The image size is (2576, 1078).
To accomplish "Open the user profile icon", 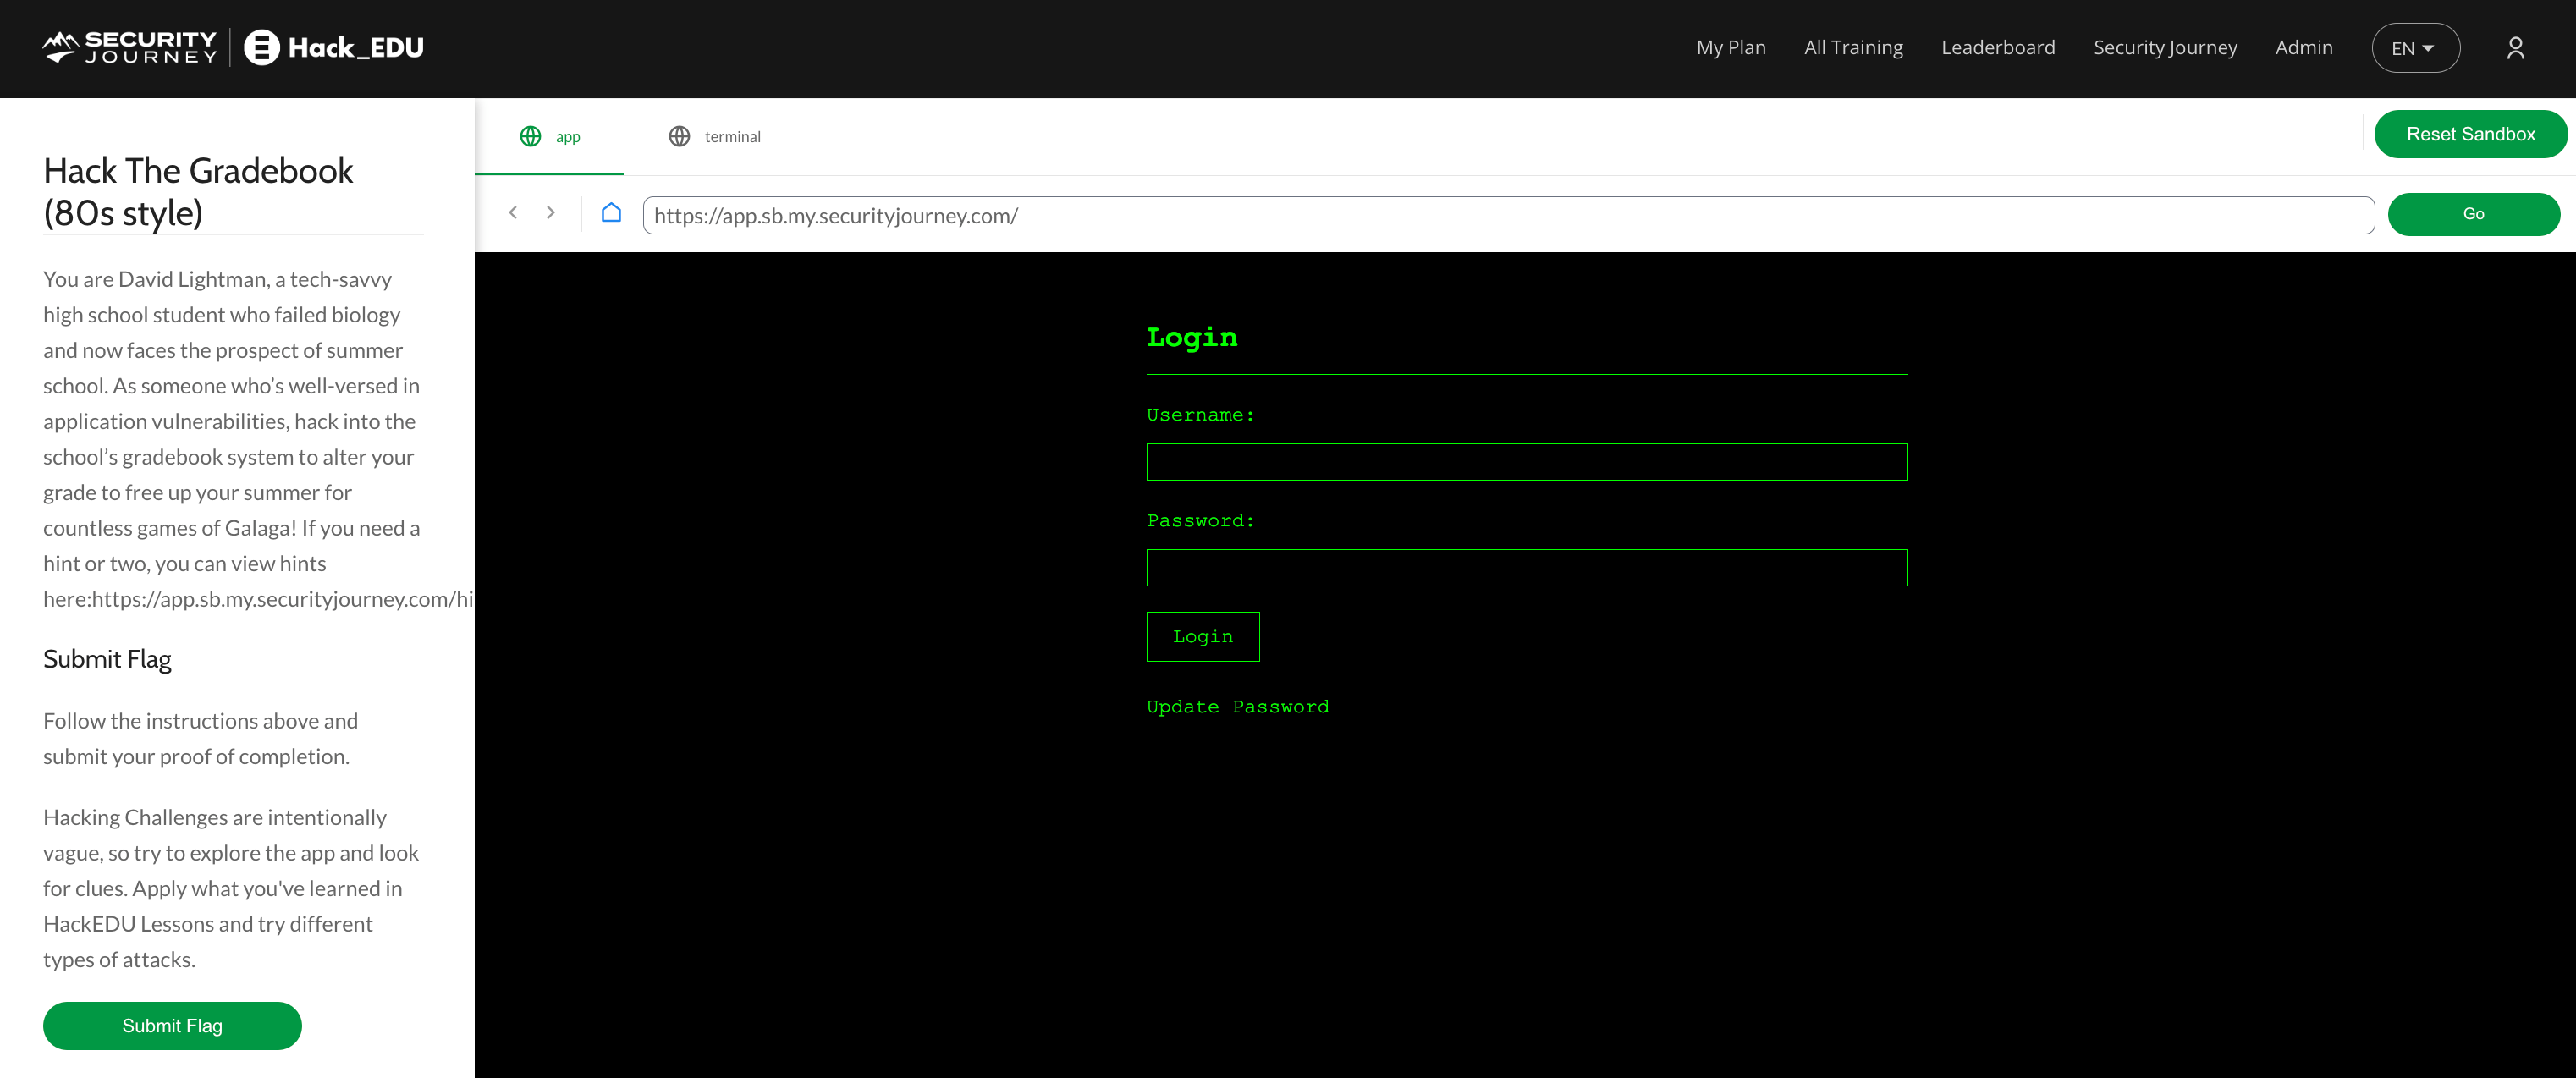I will click(x=2515, y=48).
